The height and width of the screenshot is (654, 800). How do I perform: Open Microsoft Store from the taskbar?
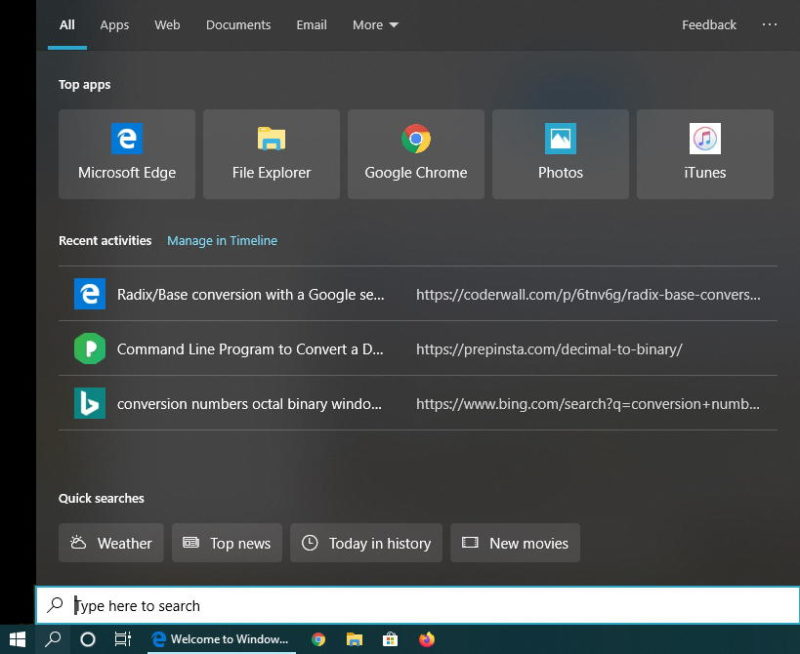(x=390, y=639)
